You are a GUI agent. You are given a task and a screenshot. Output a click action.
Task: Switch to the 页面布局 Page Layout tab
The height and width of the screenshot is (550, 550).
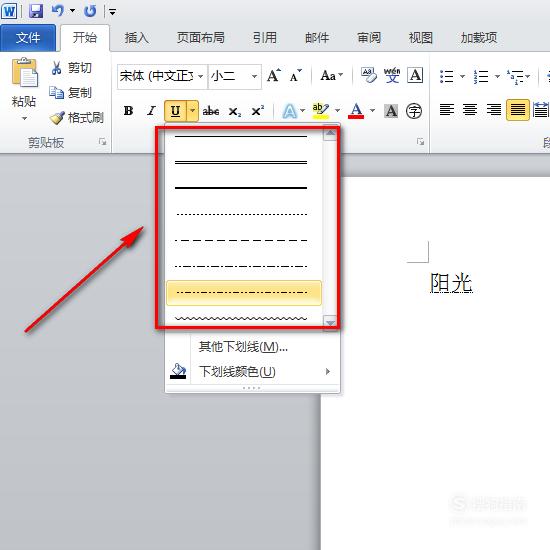click(x=201, y=38)
